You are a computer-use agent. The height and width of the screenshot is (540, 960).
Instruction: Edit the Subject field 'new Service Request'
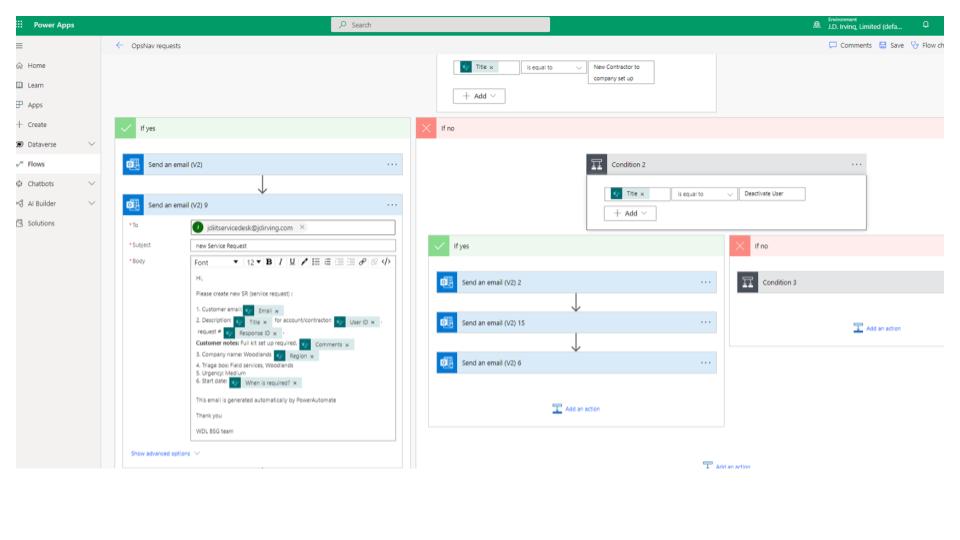[x=293, y=246]
